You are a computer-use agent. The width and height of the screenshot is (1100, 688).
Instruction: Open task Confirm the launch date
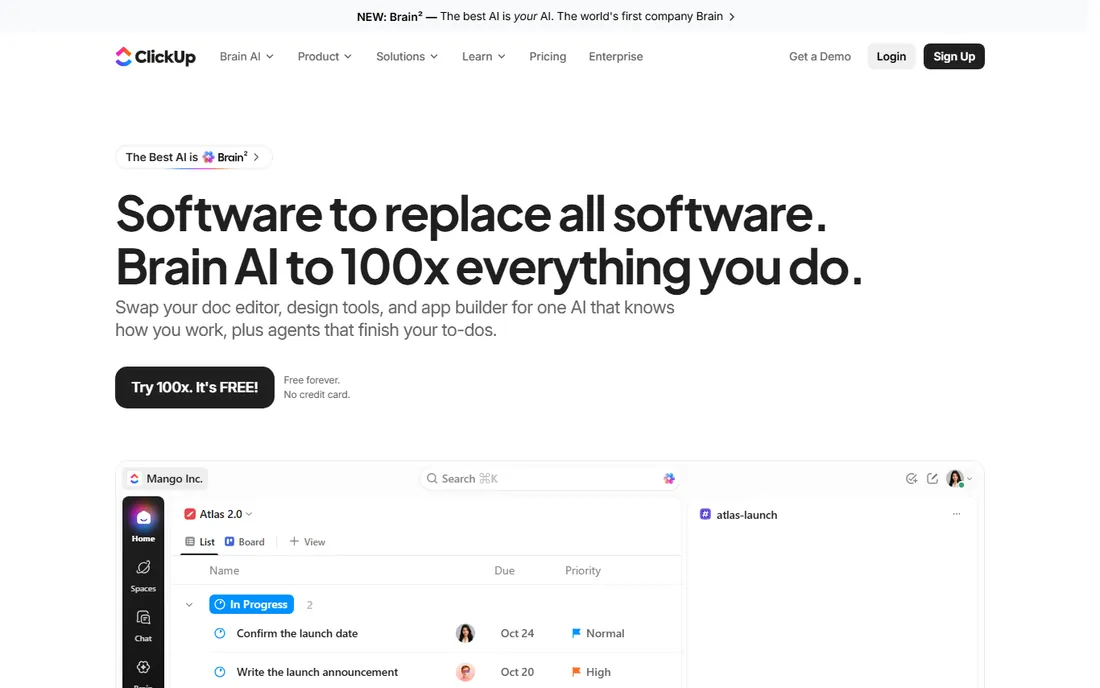297,633
